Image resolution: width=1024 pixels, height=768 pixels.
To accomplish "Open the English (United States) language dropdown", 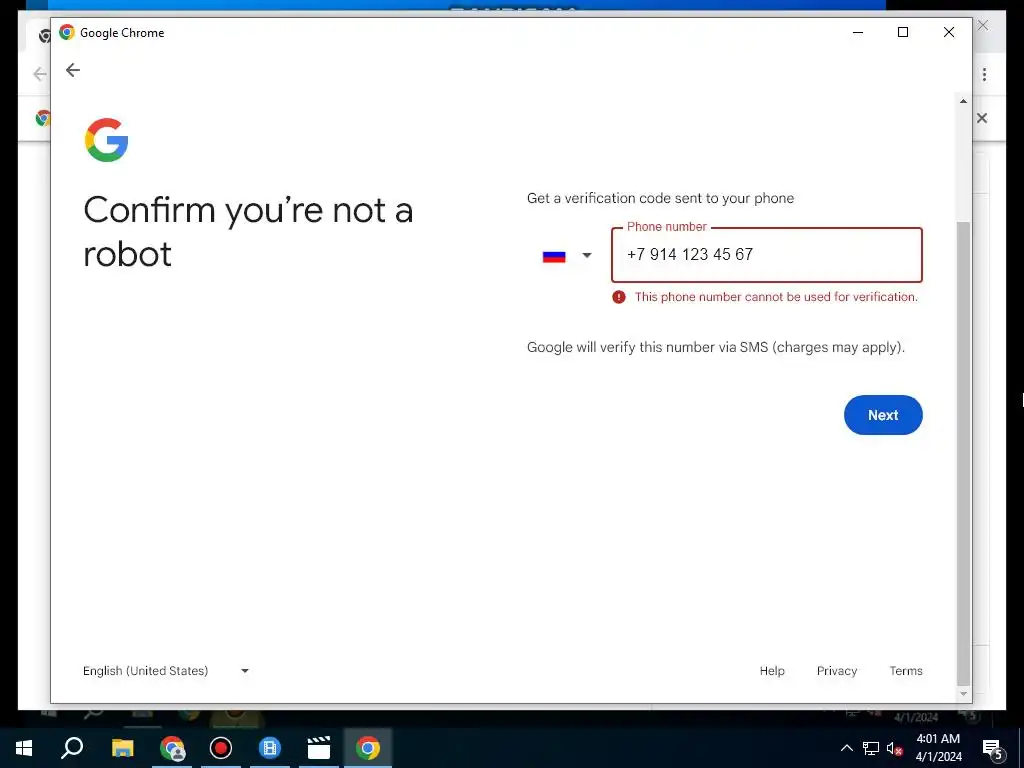I will (x=166, y=671).
